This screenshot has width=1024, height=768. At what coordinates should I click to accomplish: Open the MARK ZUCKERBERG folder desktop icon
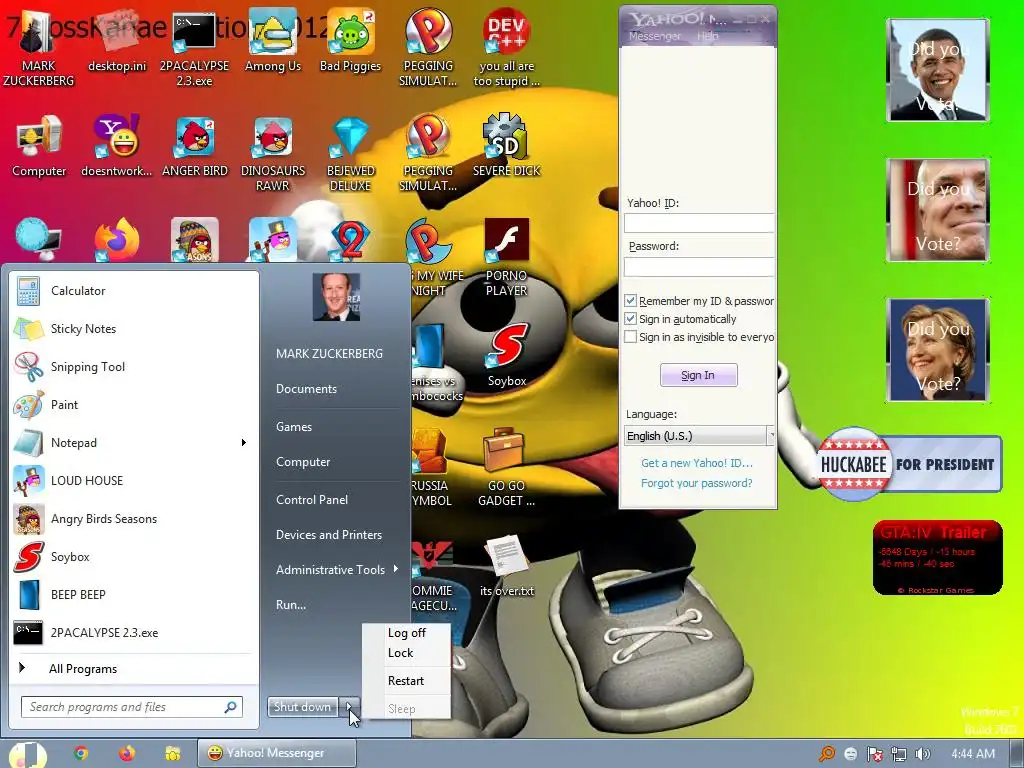(38, 47)
